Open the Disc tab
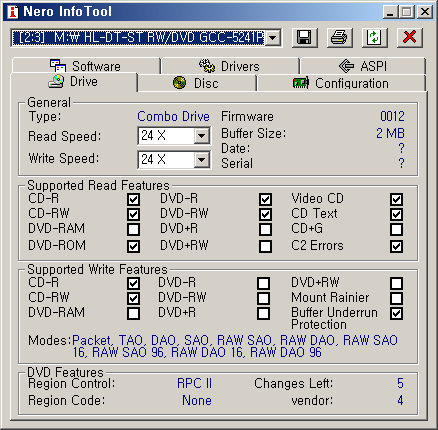438x430 pixels. [197, 83]
